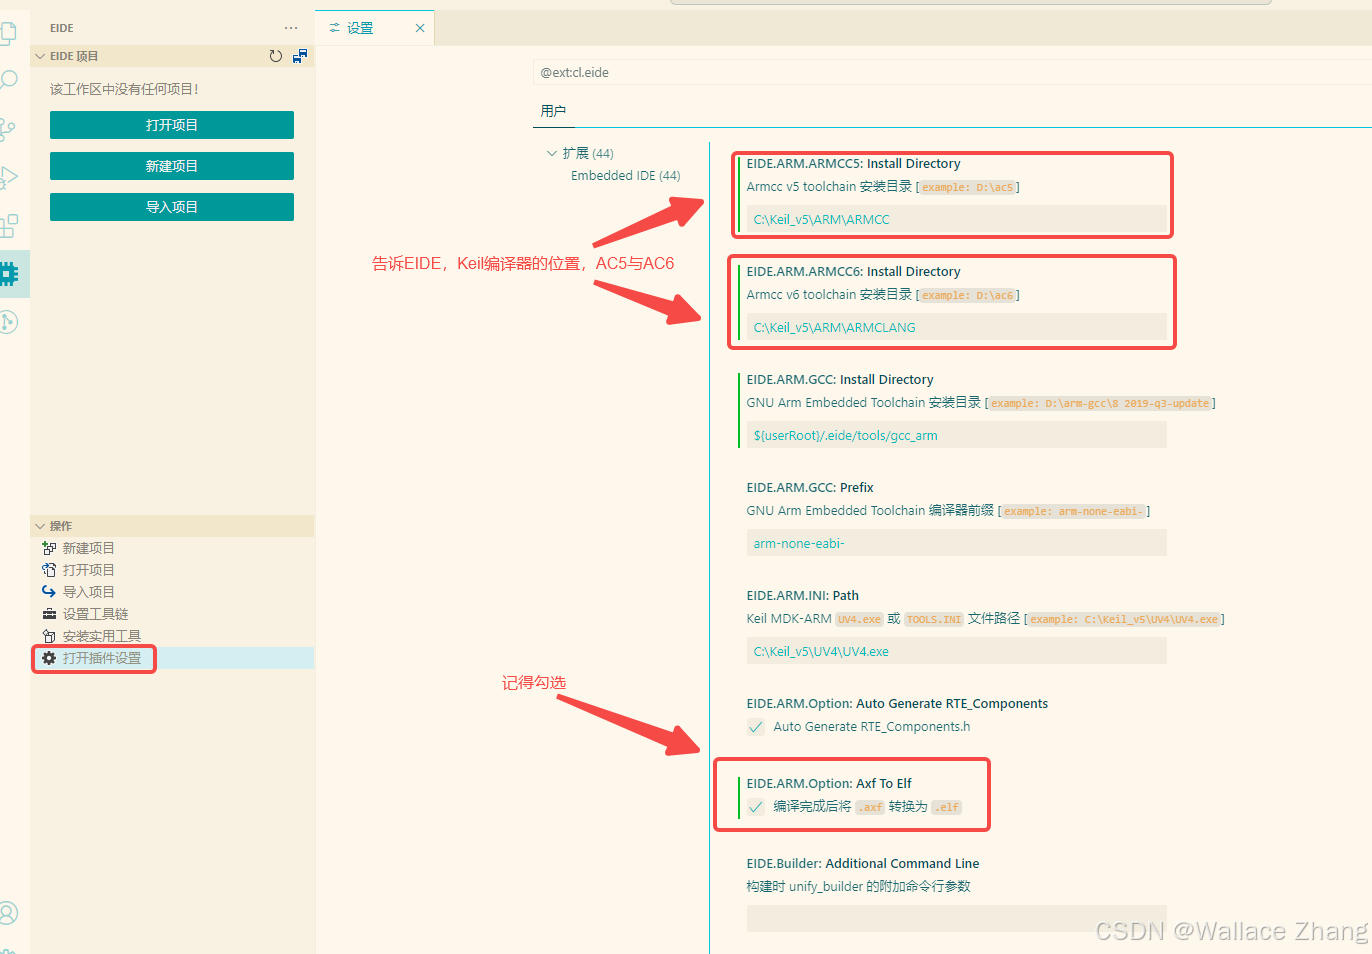Edit the GCC Install Directory field
Screen dimensions: 1372x954
click(x=956, y=435)
